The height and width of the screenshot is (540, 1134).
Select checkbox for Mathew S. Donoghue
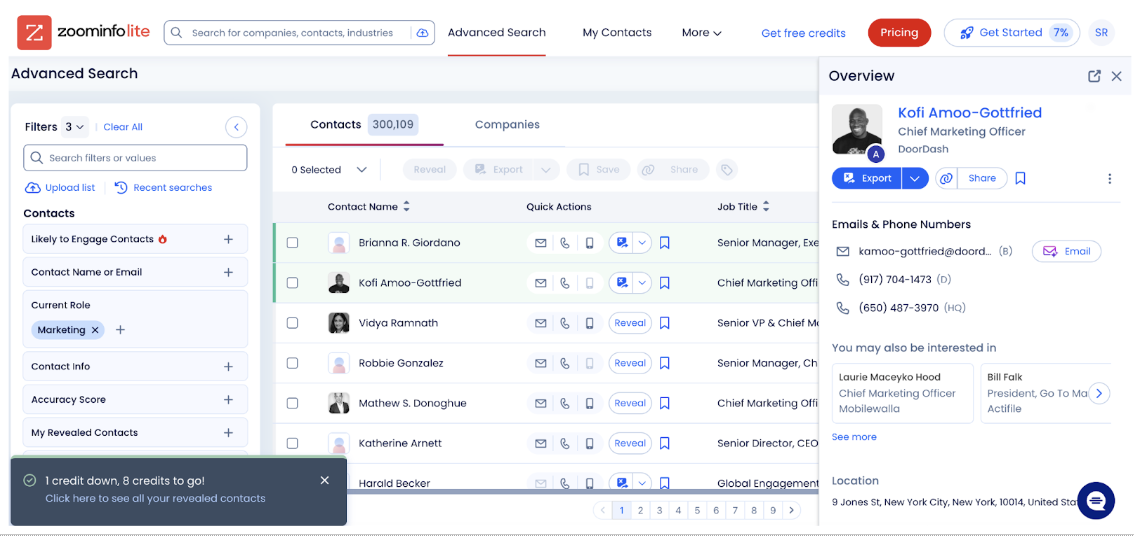292,403
